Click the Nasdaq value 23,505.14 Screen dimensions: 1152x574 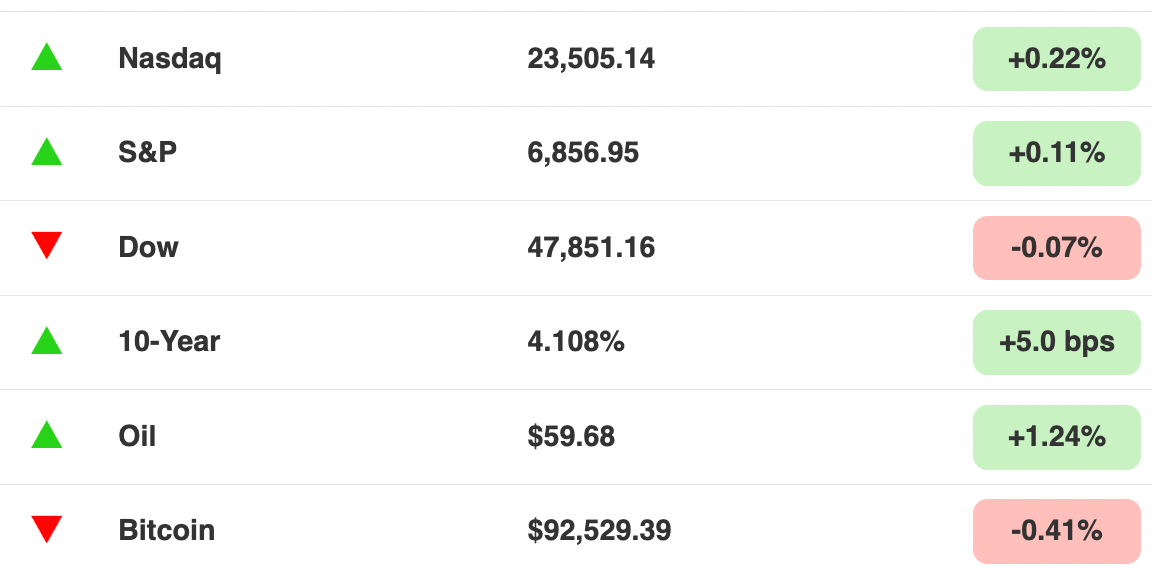tap(591, 59)
